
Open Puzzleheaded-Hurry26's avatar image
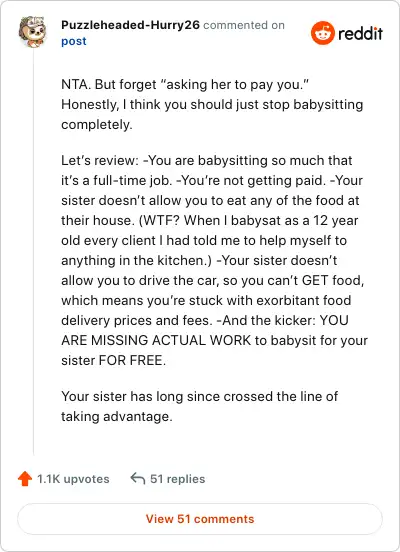coord(33,32)
